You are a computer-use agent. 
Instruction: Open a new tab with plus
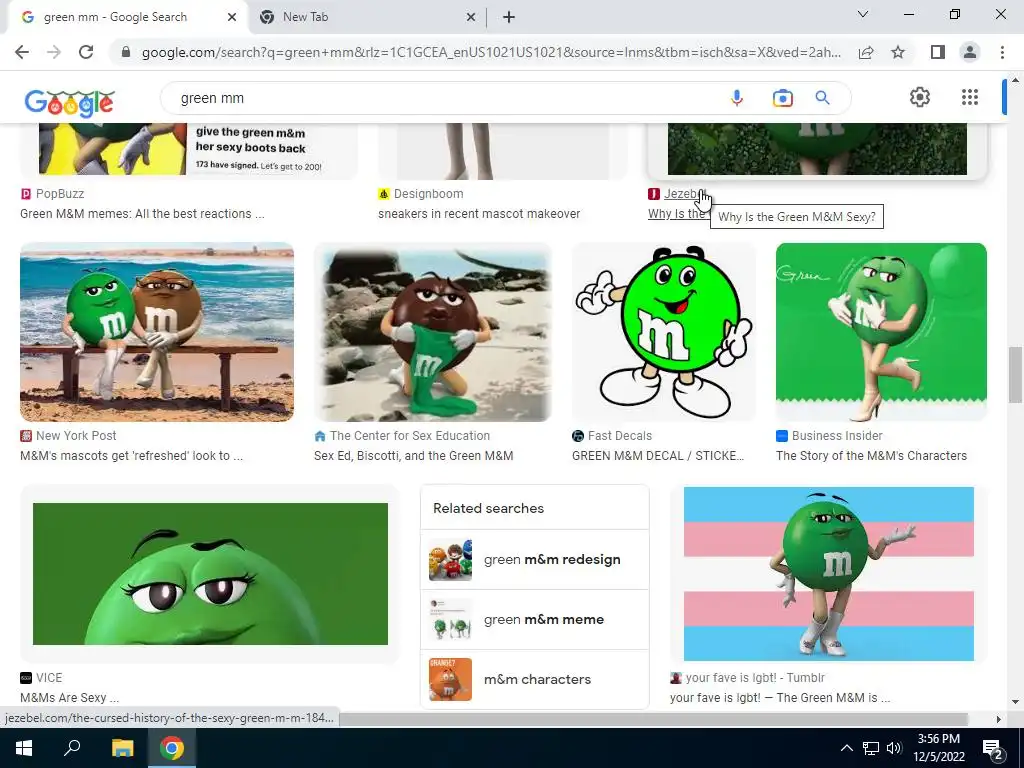(x=509, y=17)
